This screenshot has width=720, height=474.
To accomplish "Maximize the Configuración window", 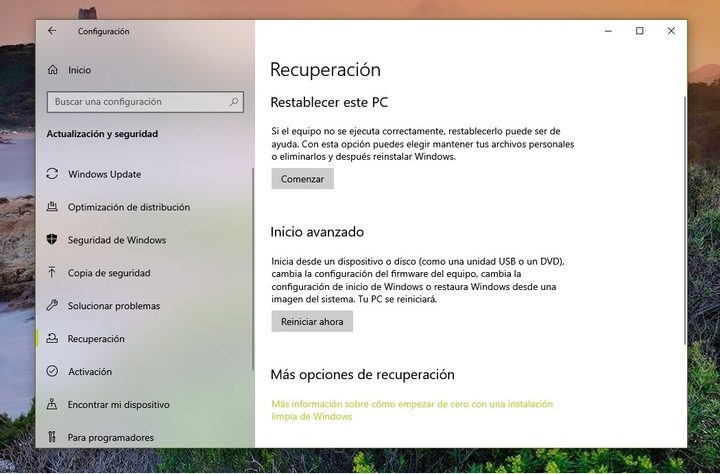I will 640,31.
